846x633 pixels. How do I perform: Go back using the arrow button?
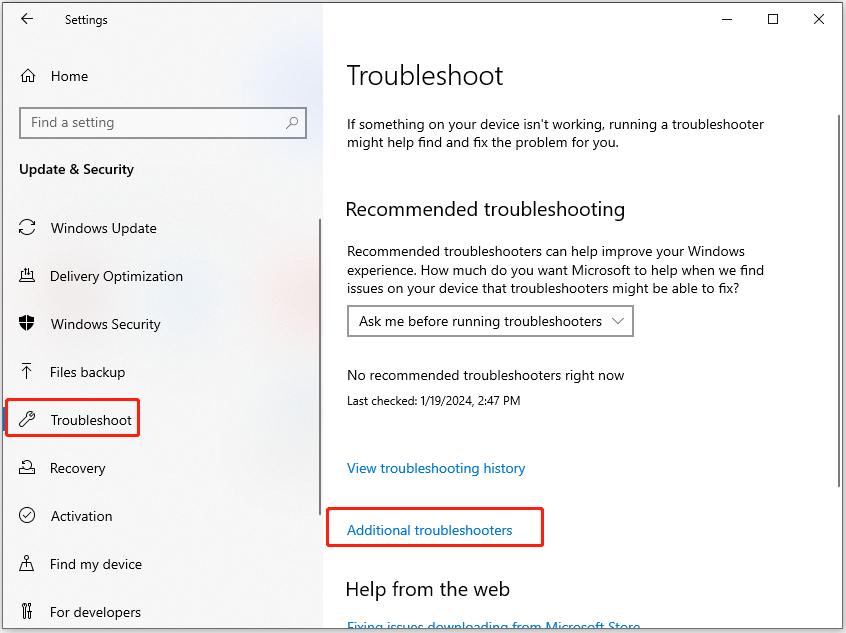pos(27,19)
